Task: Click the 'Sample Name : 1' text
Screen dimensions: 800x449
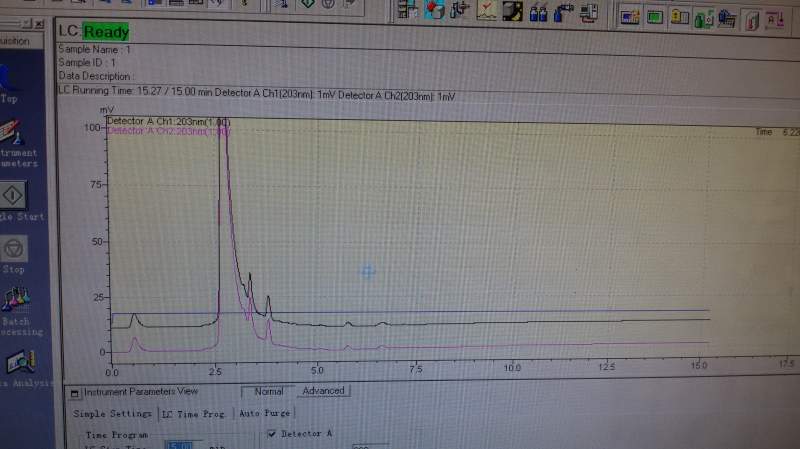Action: [x=94, y=49]
